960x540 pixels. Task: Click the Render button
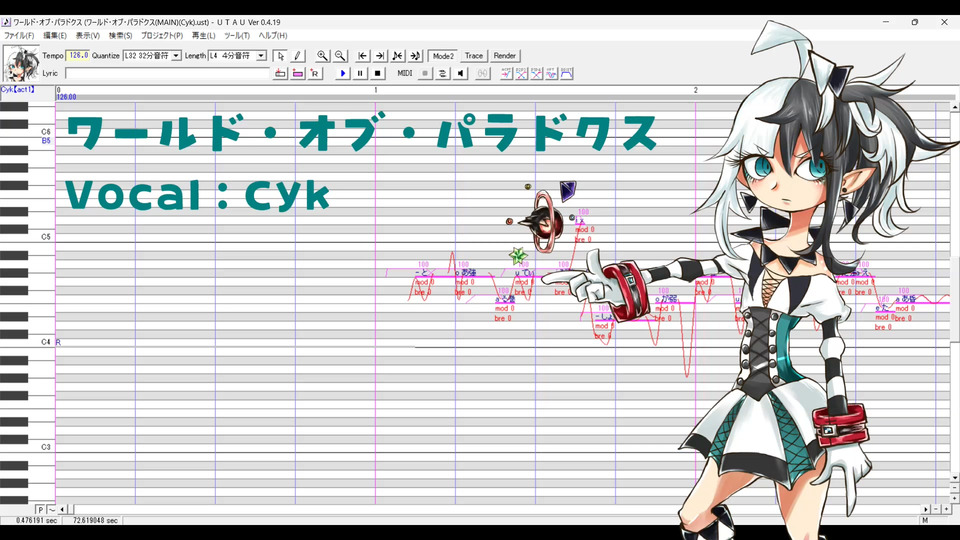(504, 56)
